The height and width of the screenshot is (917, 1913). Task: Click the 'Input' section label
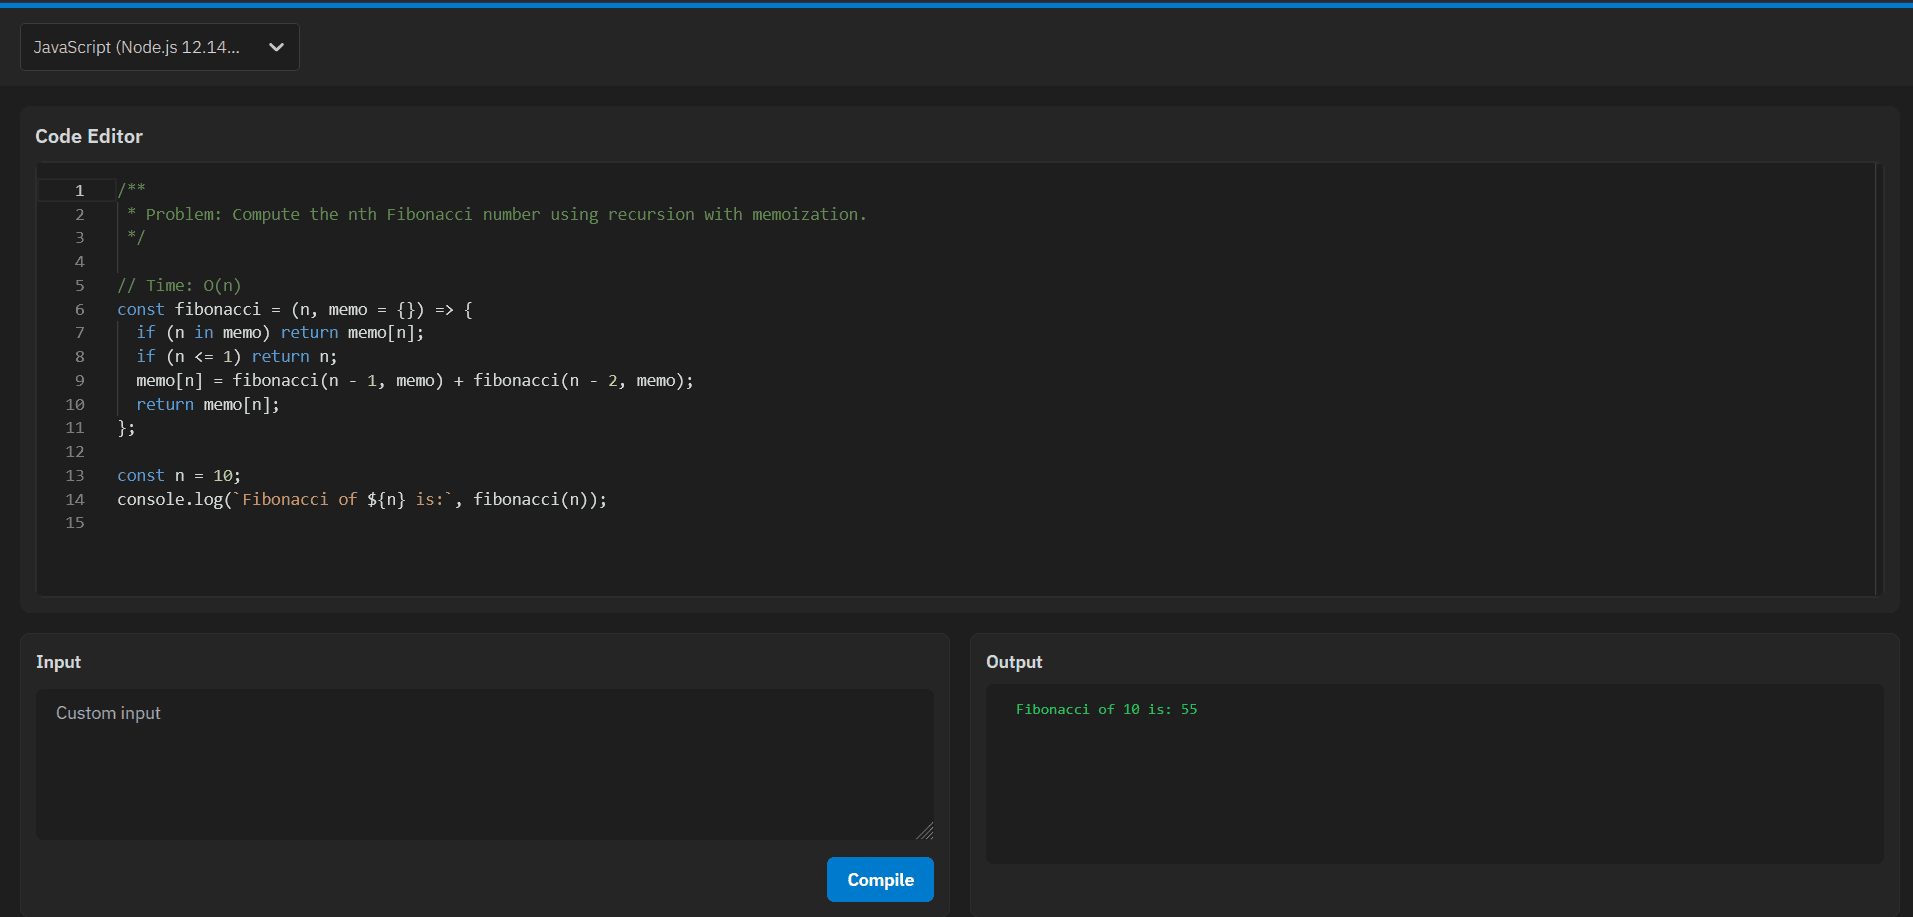58,661
